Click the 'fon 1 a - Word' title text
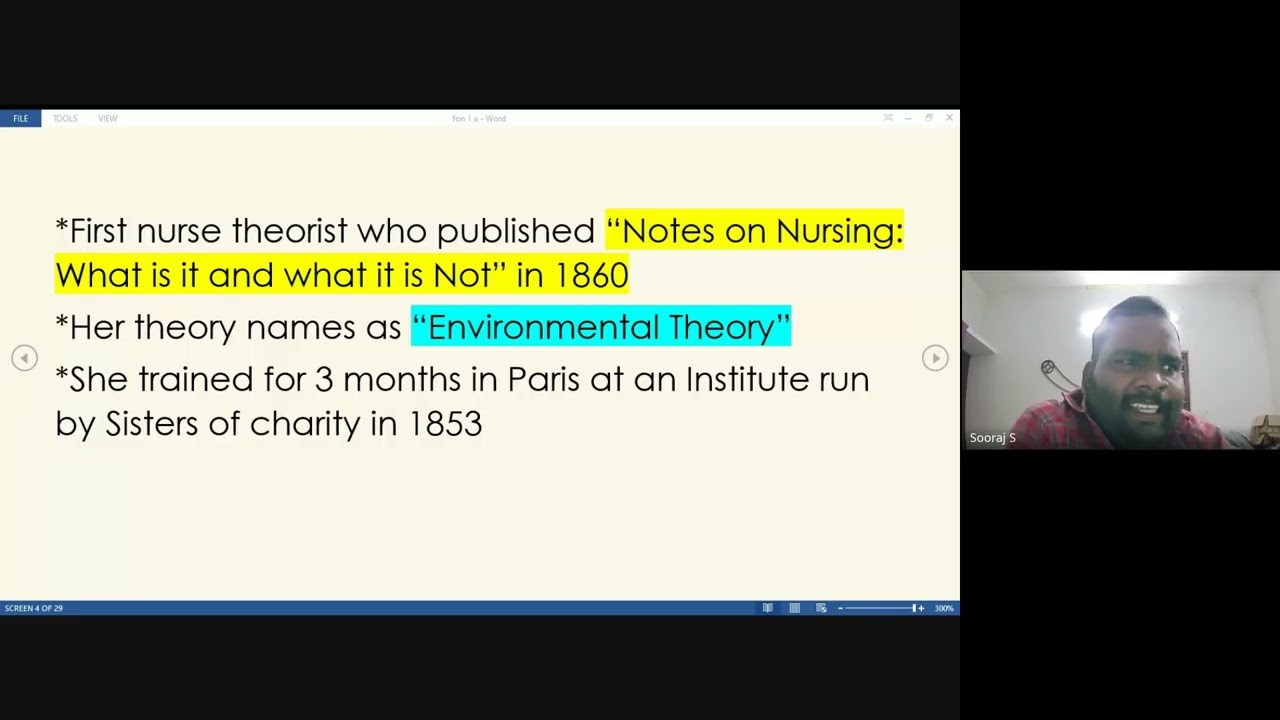Image resolution: width=1280 pixels, height=720 pixels. pyautogui.click(x=479, y=118)
